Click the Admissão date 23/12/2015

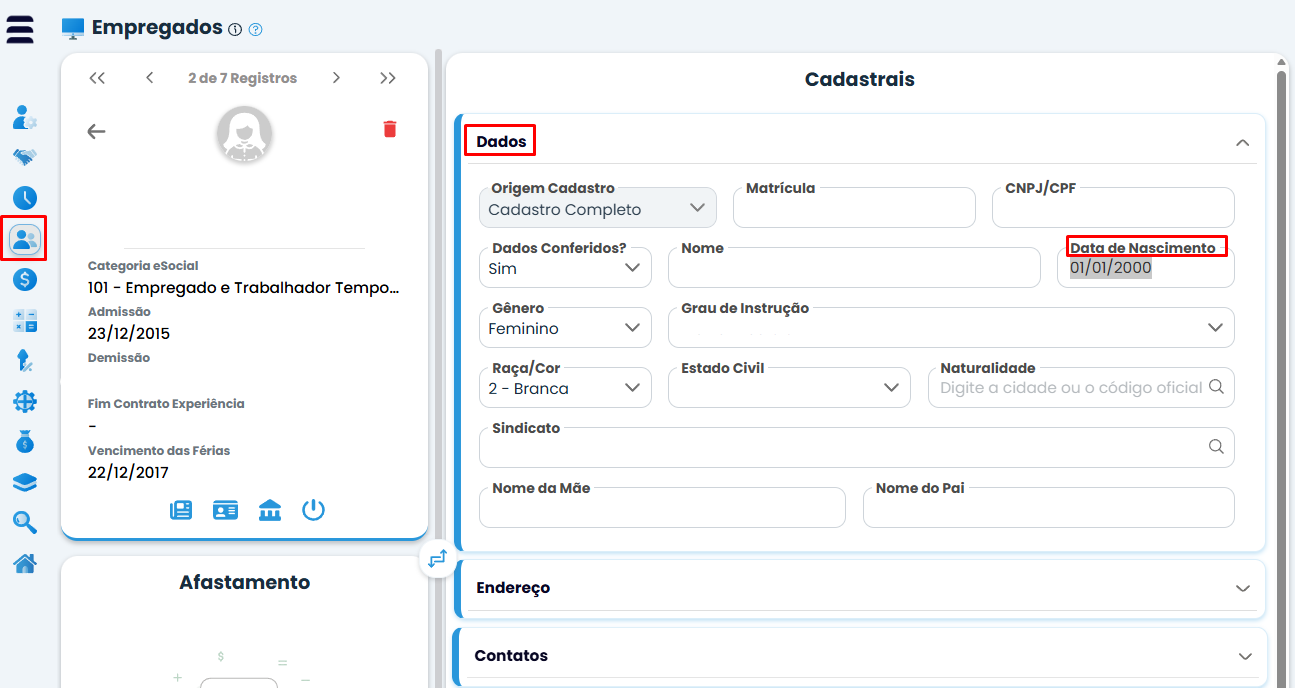[129, 333]
